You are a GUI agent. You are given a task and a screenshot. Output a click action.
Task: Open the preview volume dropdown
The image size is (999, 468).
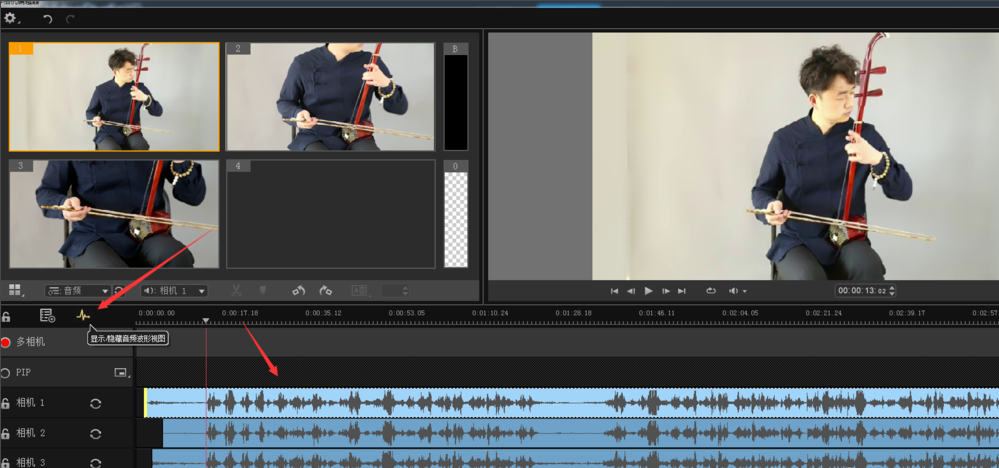(x=738, y=291)
